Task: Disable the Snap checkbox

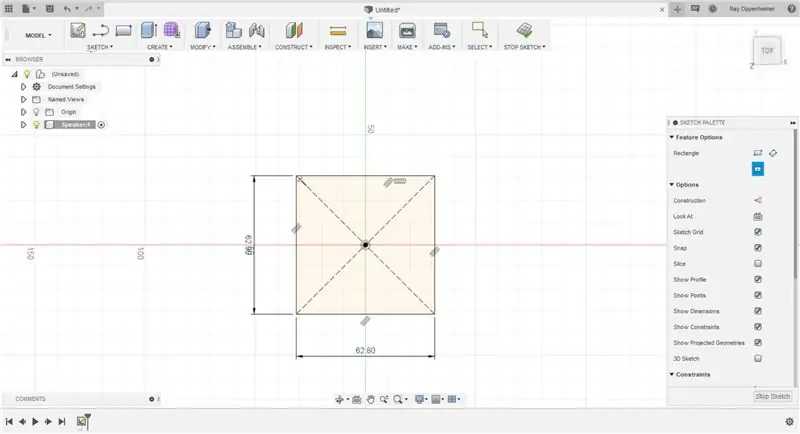Action: (x=758, y=248)
